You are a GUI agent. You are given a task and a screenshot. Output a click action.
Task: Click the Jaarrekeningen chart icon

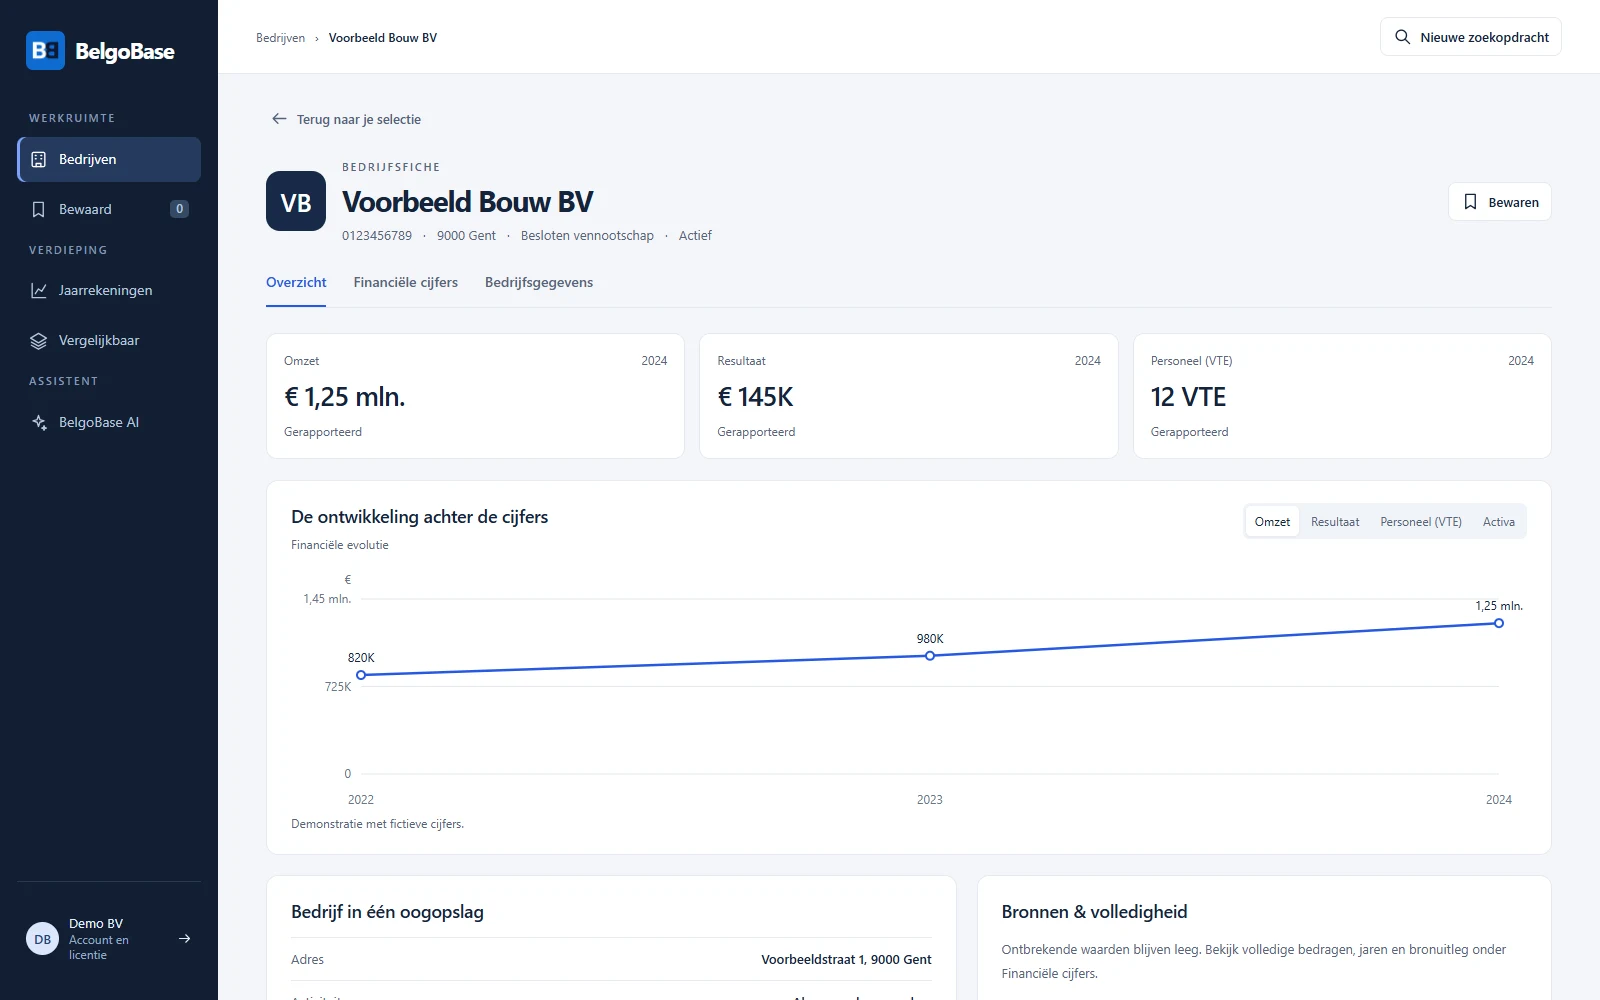(39, 290)
